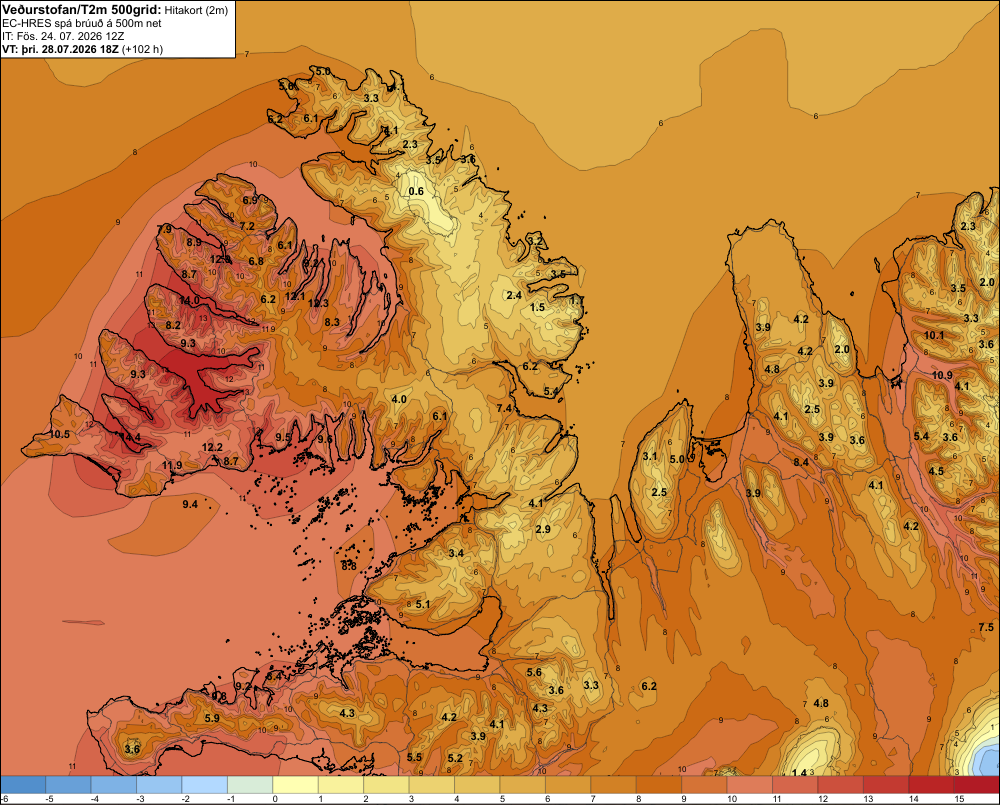Click the EC-HRES model description line
The height and width of the screenshot is (805, 1000).
coord(82,23)
